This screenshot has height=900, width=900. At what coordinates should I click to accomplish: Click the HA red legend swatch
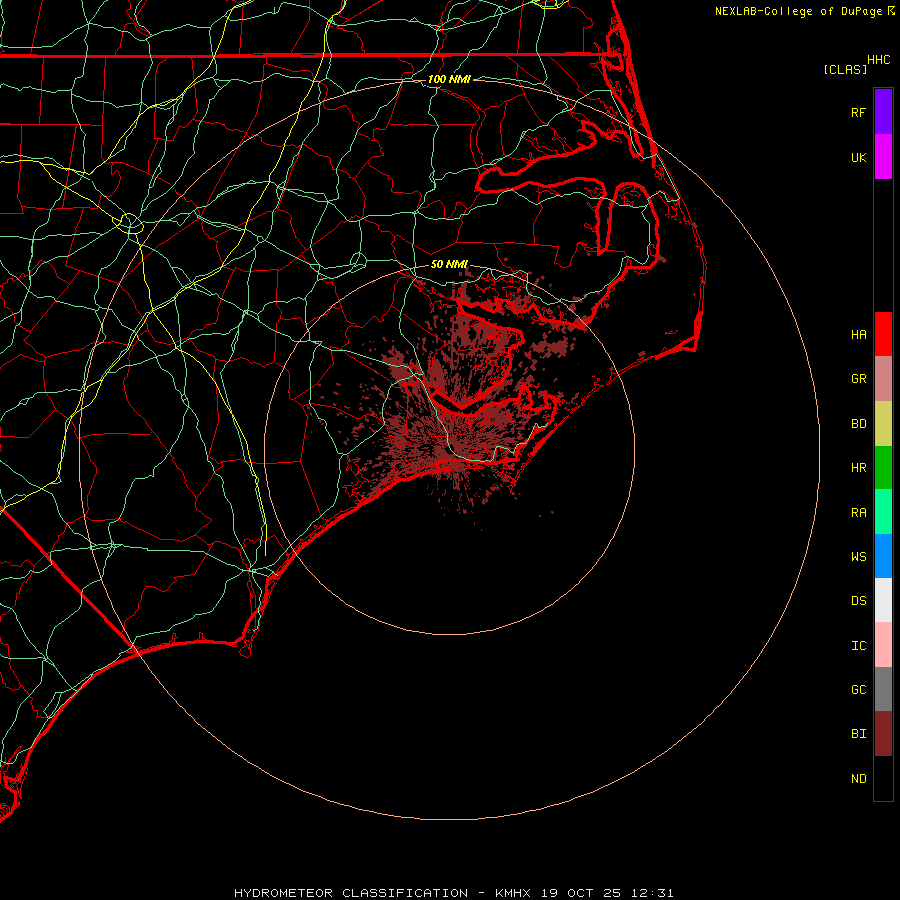coord(883,334)
